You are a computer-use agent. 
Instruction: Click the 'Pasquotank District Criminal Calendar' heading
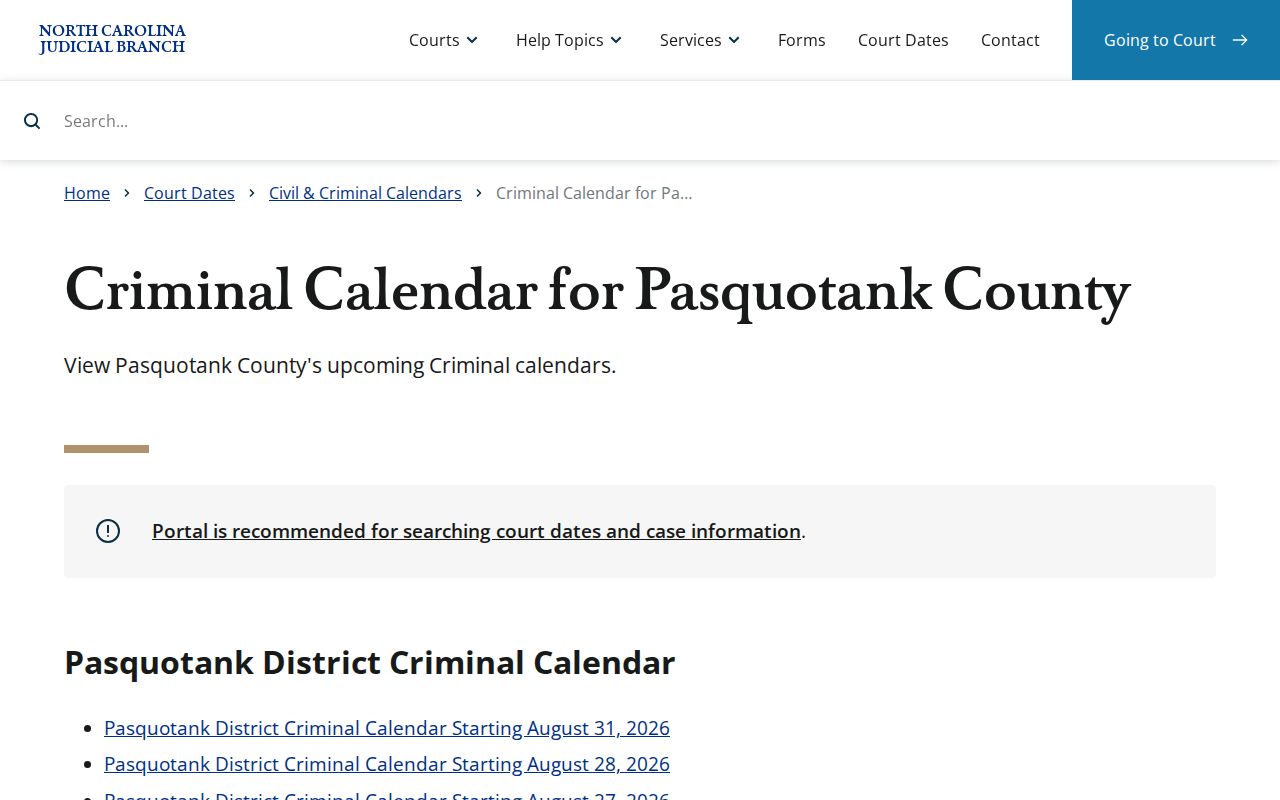click(x=369, y=662)
